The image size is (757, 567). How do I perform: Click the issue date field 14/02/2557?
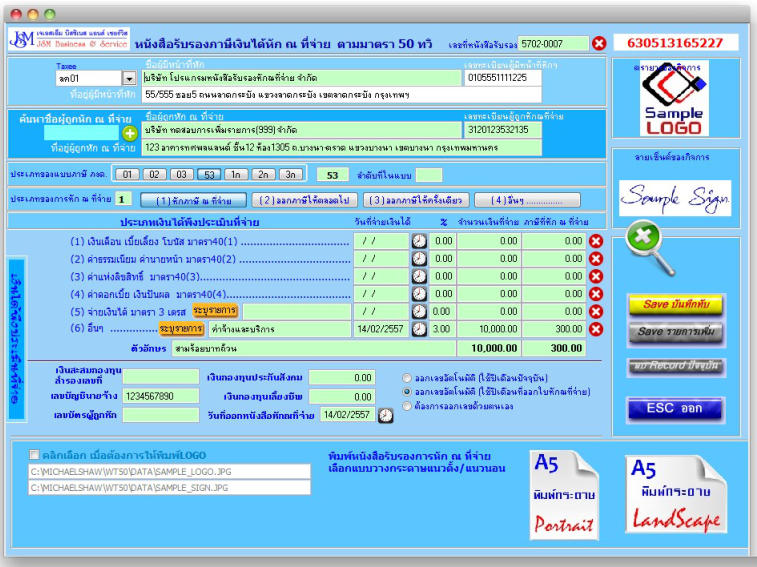(x=348, y=415)
